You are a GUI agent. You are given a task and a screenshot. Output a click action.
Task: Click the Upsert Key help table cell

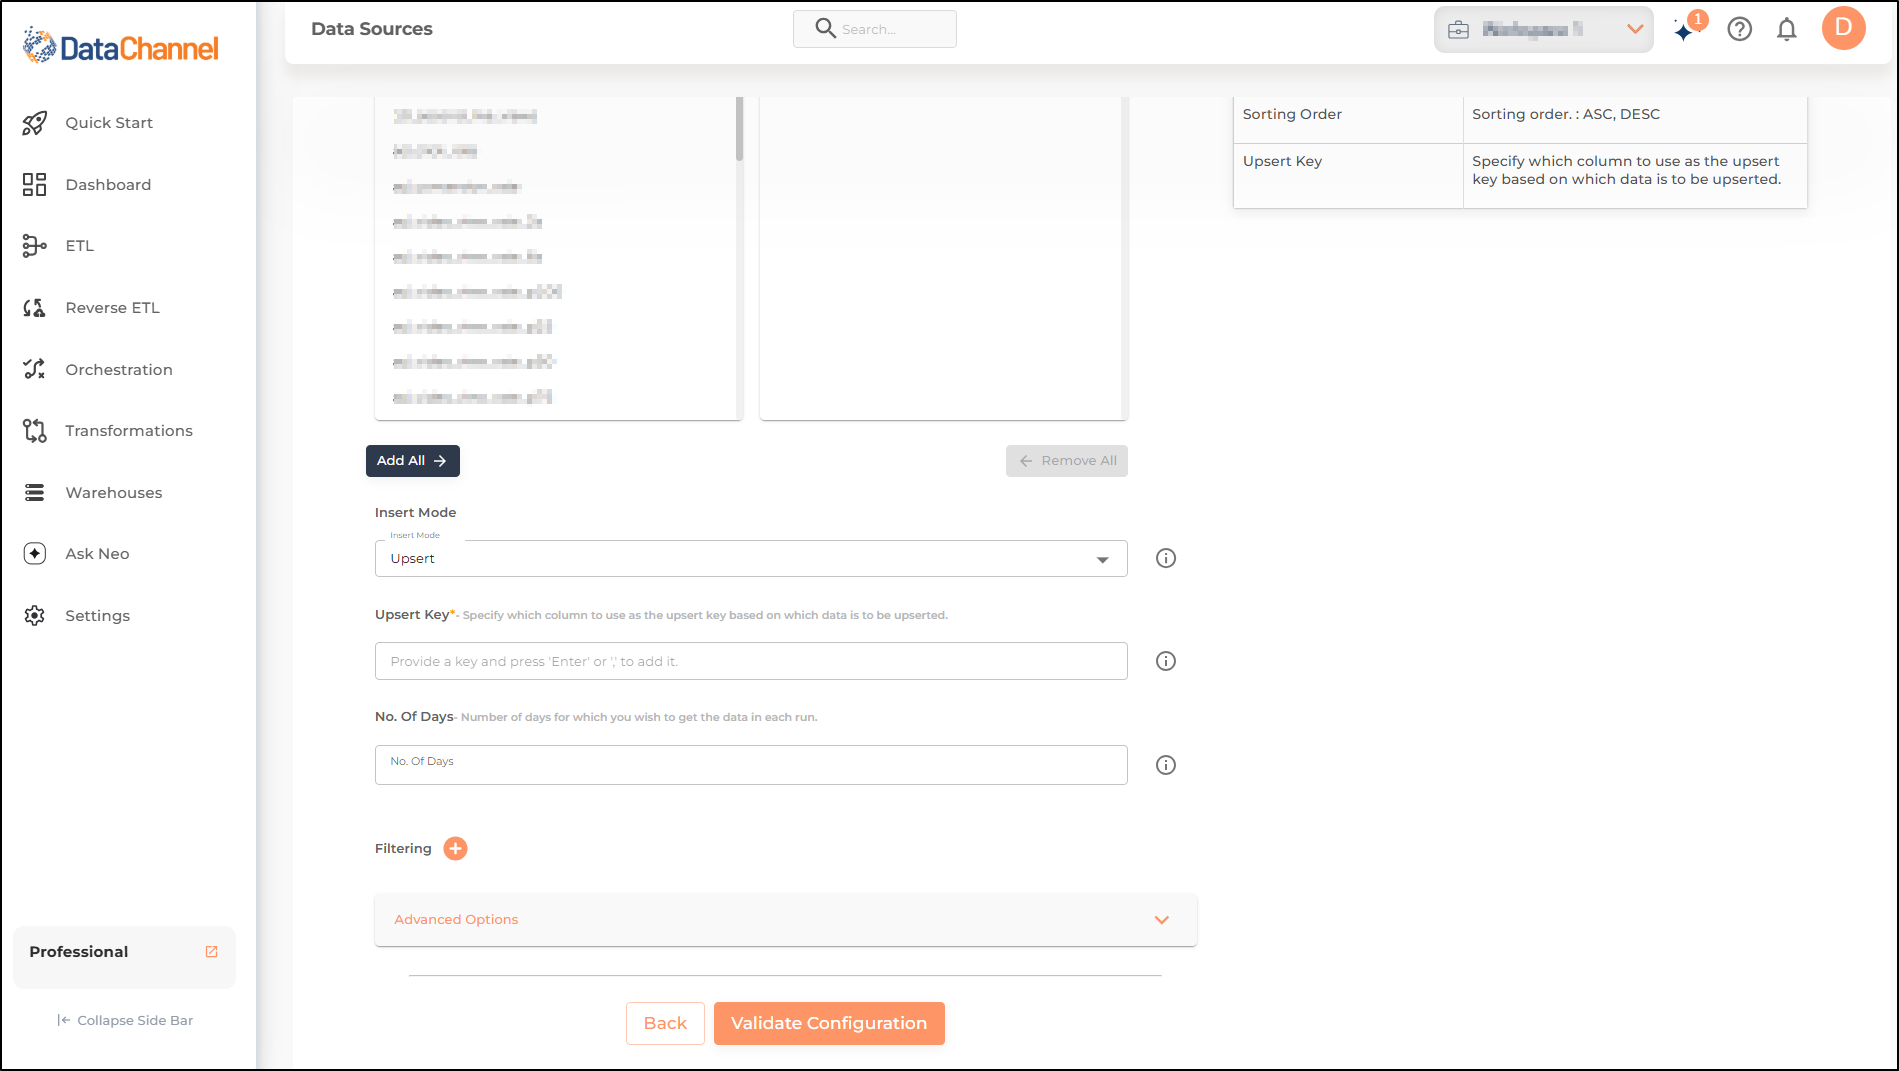tap(1635, 176)
